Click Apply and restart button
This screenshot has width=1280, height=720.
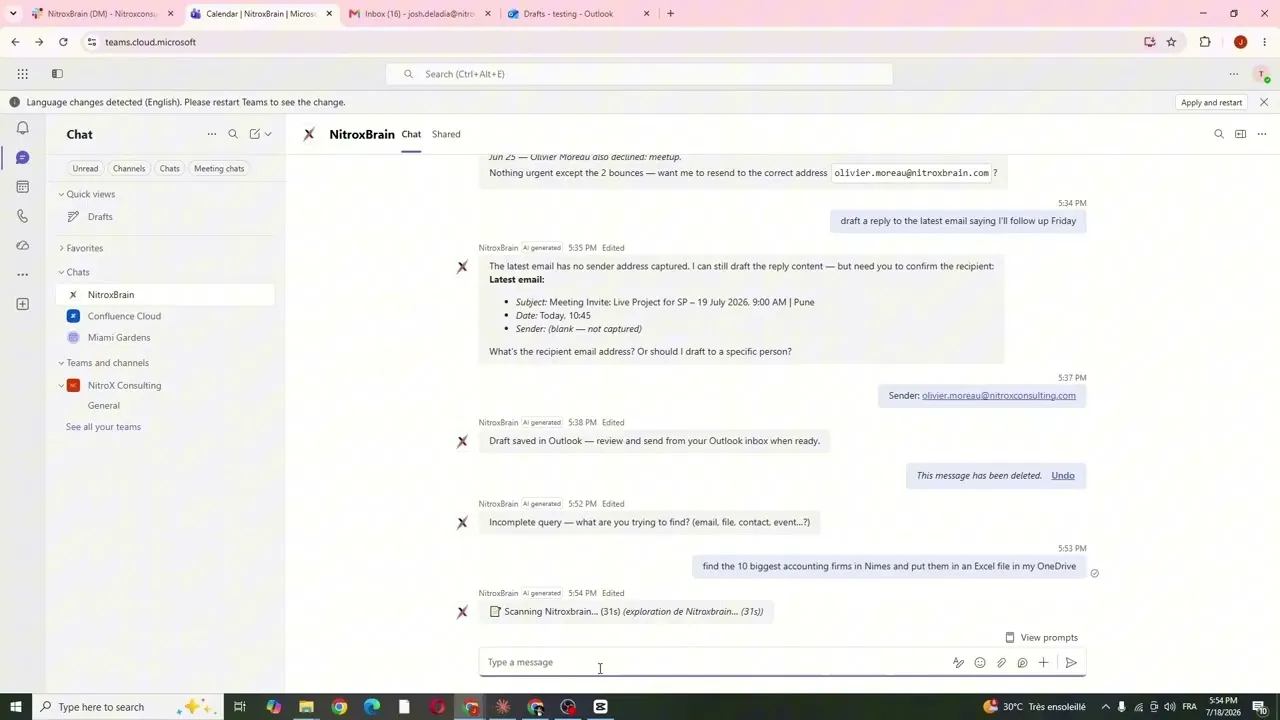(1211, 102)
